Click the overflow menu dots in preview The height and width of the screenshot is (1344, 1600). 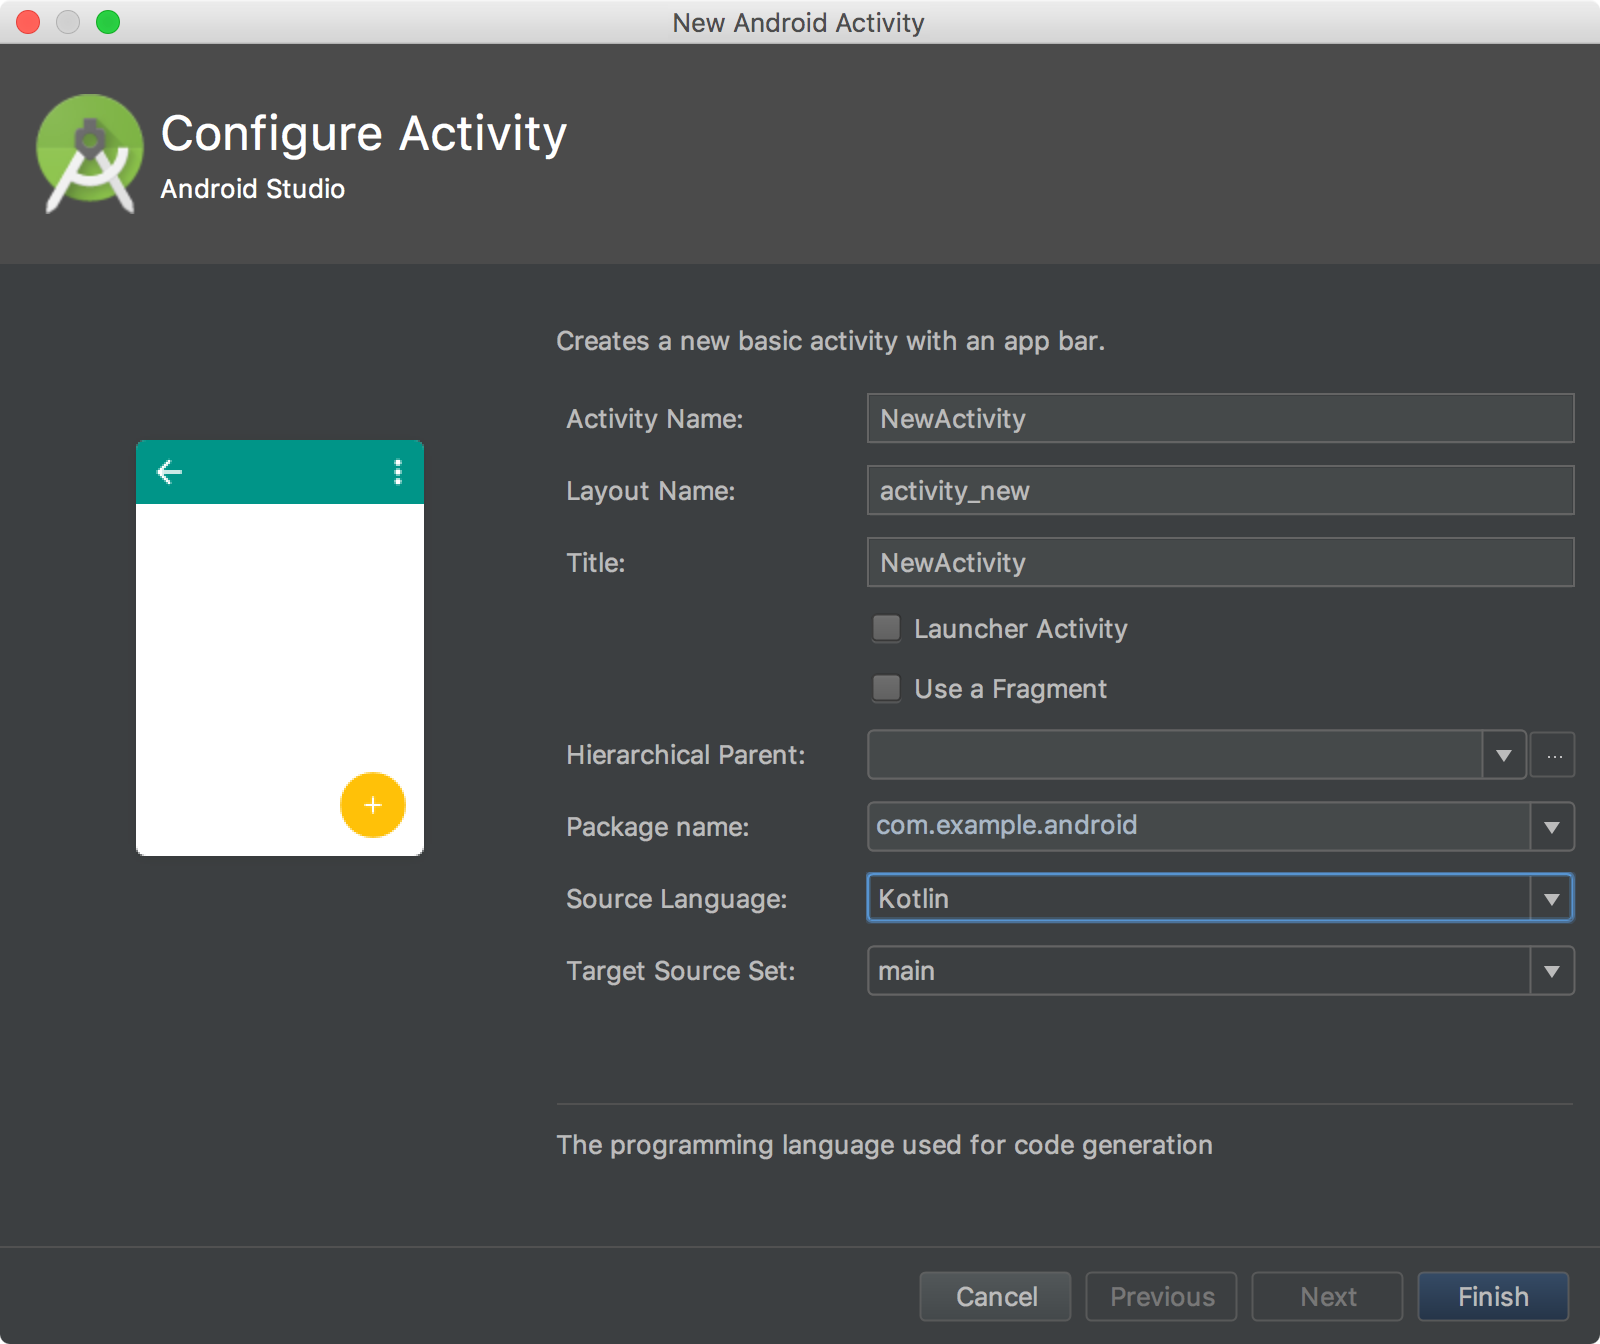tap(398, 472)
